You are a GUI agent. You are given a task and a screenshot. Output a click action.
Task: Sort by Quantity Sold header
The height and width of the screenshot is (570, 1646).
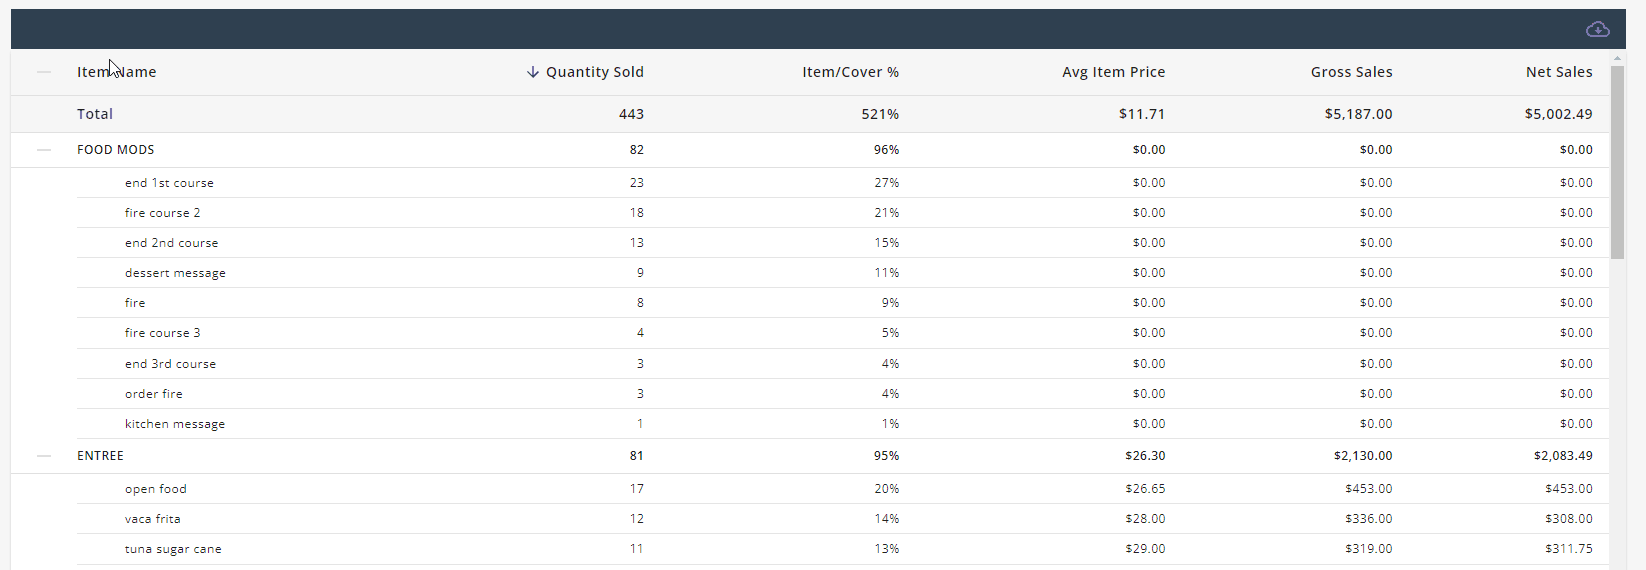coord(594,72)
